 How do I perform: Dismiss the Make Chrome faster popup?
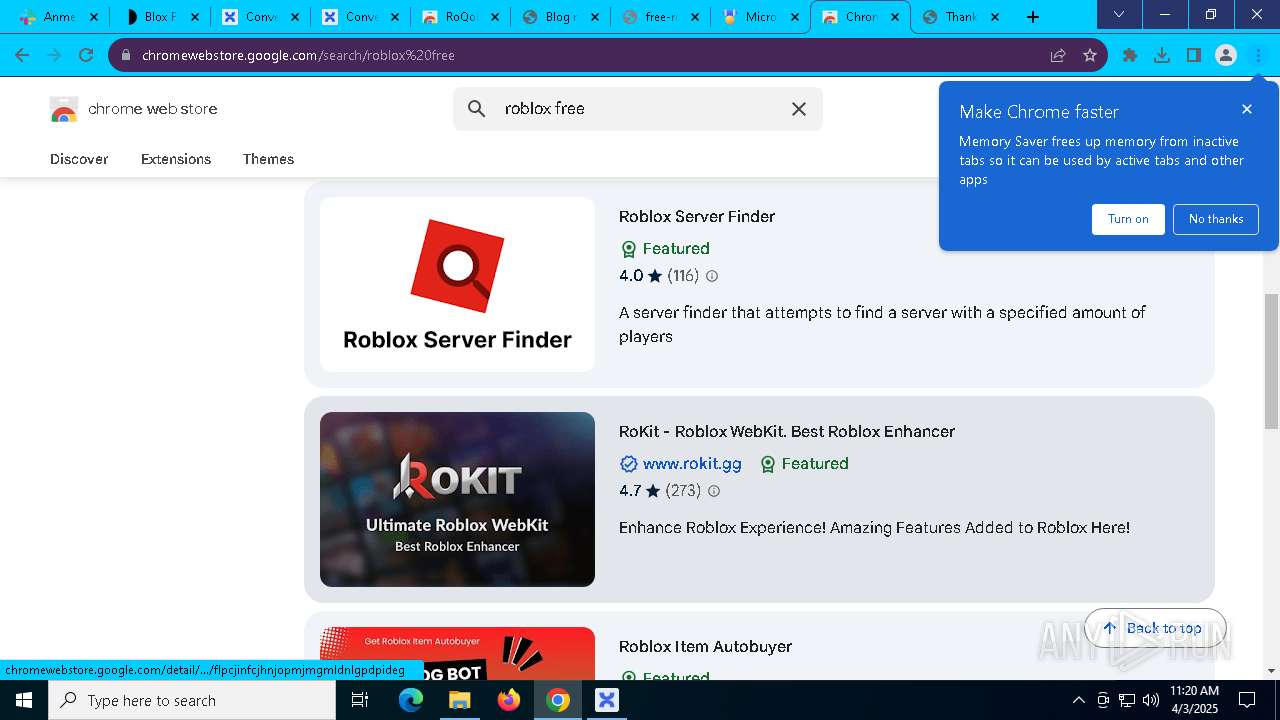(1247, 109)
